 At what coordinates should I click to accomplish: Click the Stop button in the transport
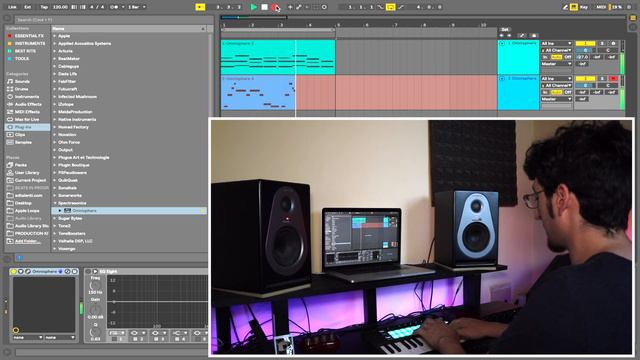(264, 7)
